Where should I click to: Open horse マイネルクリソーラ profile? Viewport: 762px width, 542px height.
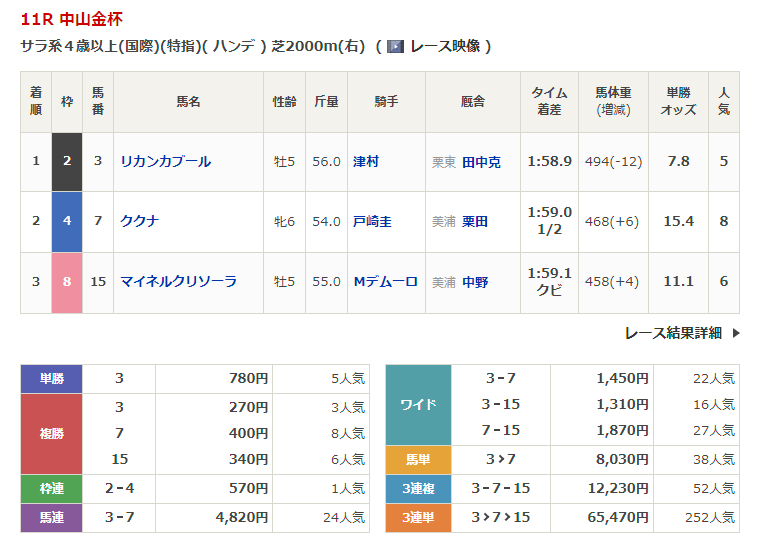point(178,281)
